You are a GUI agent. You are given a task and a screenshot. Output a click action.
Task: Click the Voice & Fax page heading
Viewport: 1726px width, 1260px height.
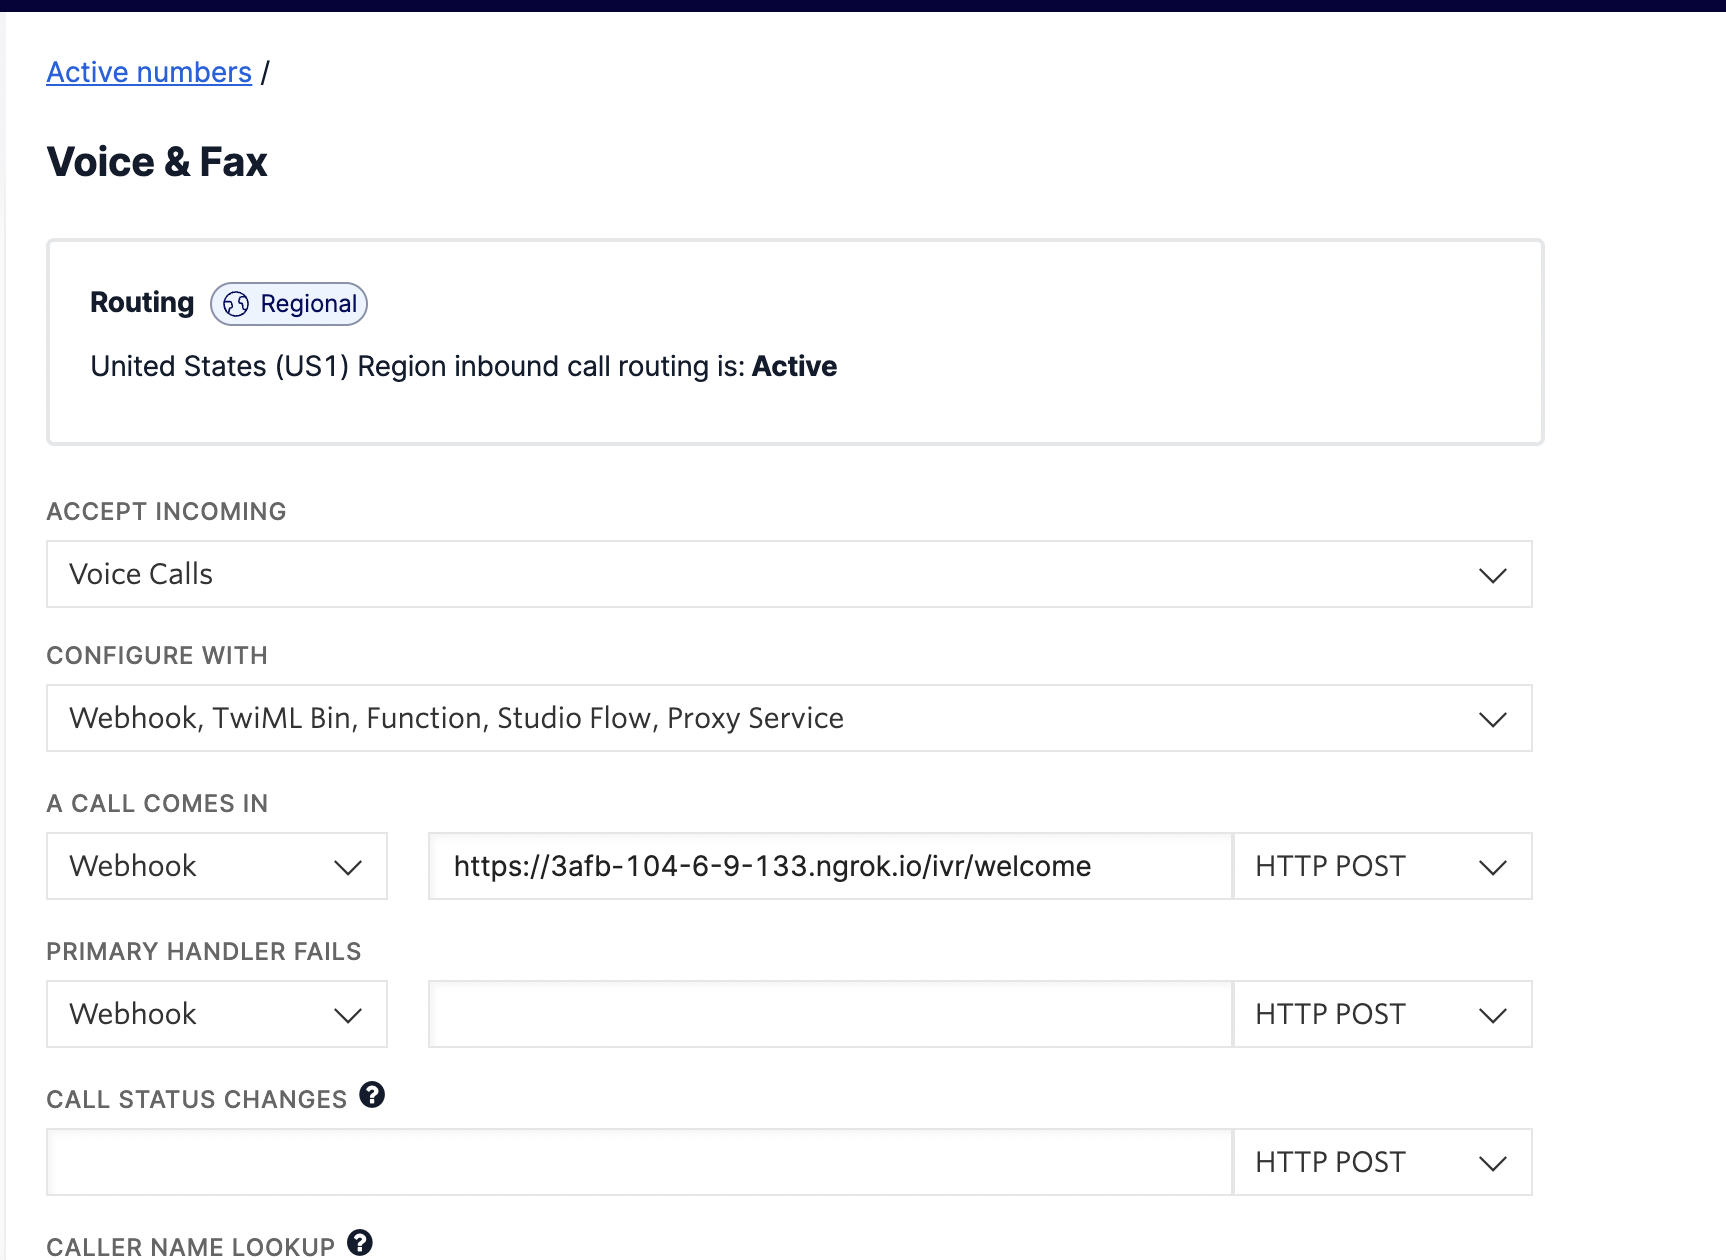click(157, 162)
